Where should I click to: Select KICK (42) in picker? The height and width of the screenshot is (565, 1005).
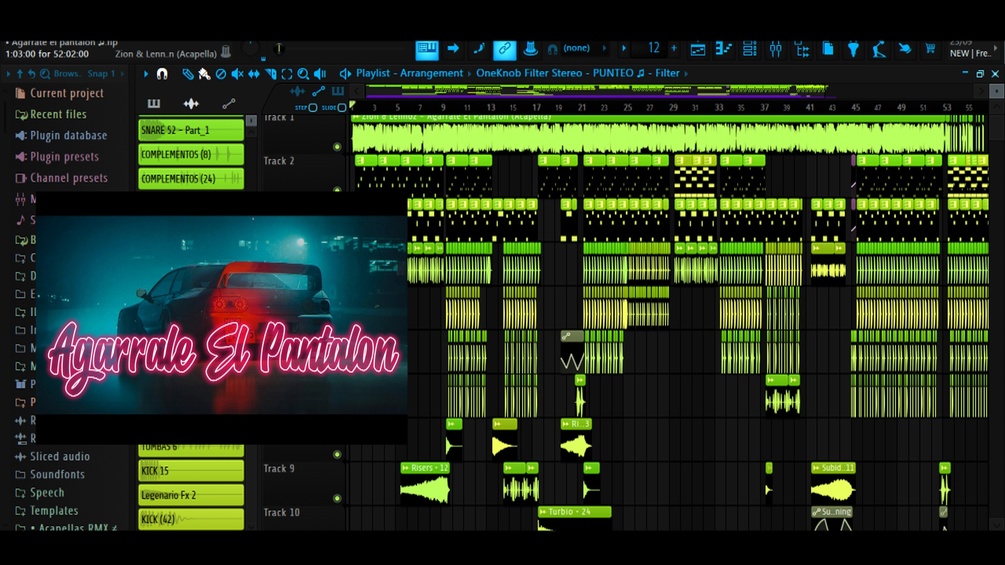point(191,519)
